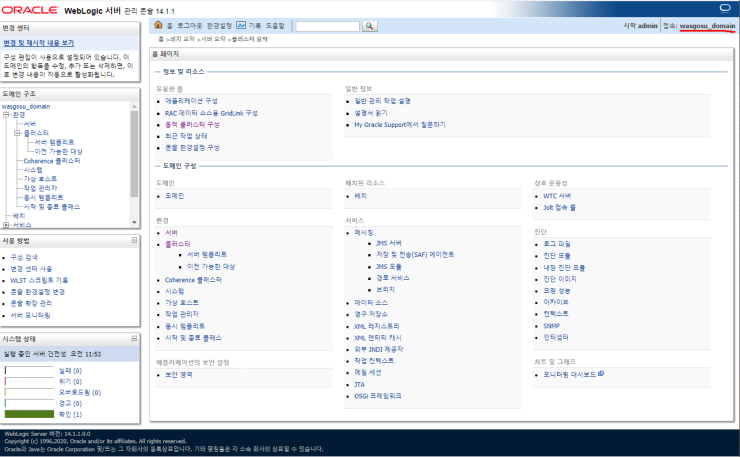The width and height of the screenshot is (740, 457).
Task: Open 구성 검색 how-to link
Action: click(24, 257)
